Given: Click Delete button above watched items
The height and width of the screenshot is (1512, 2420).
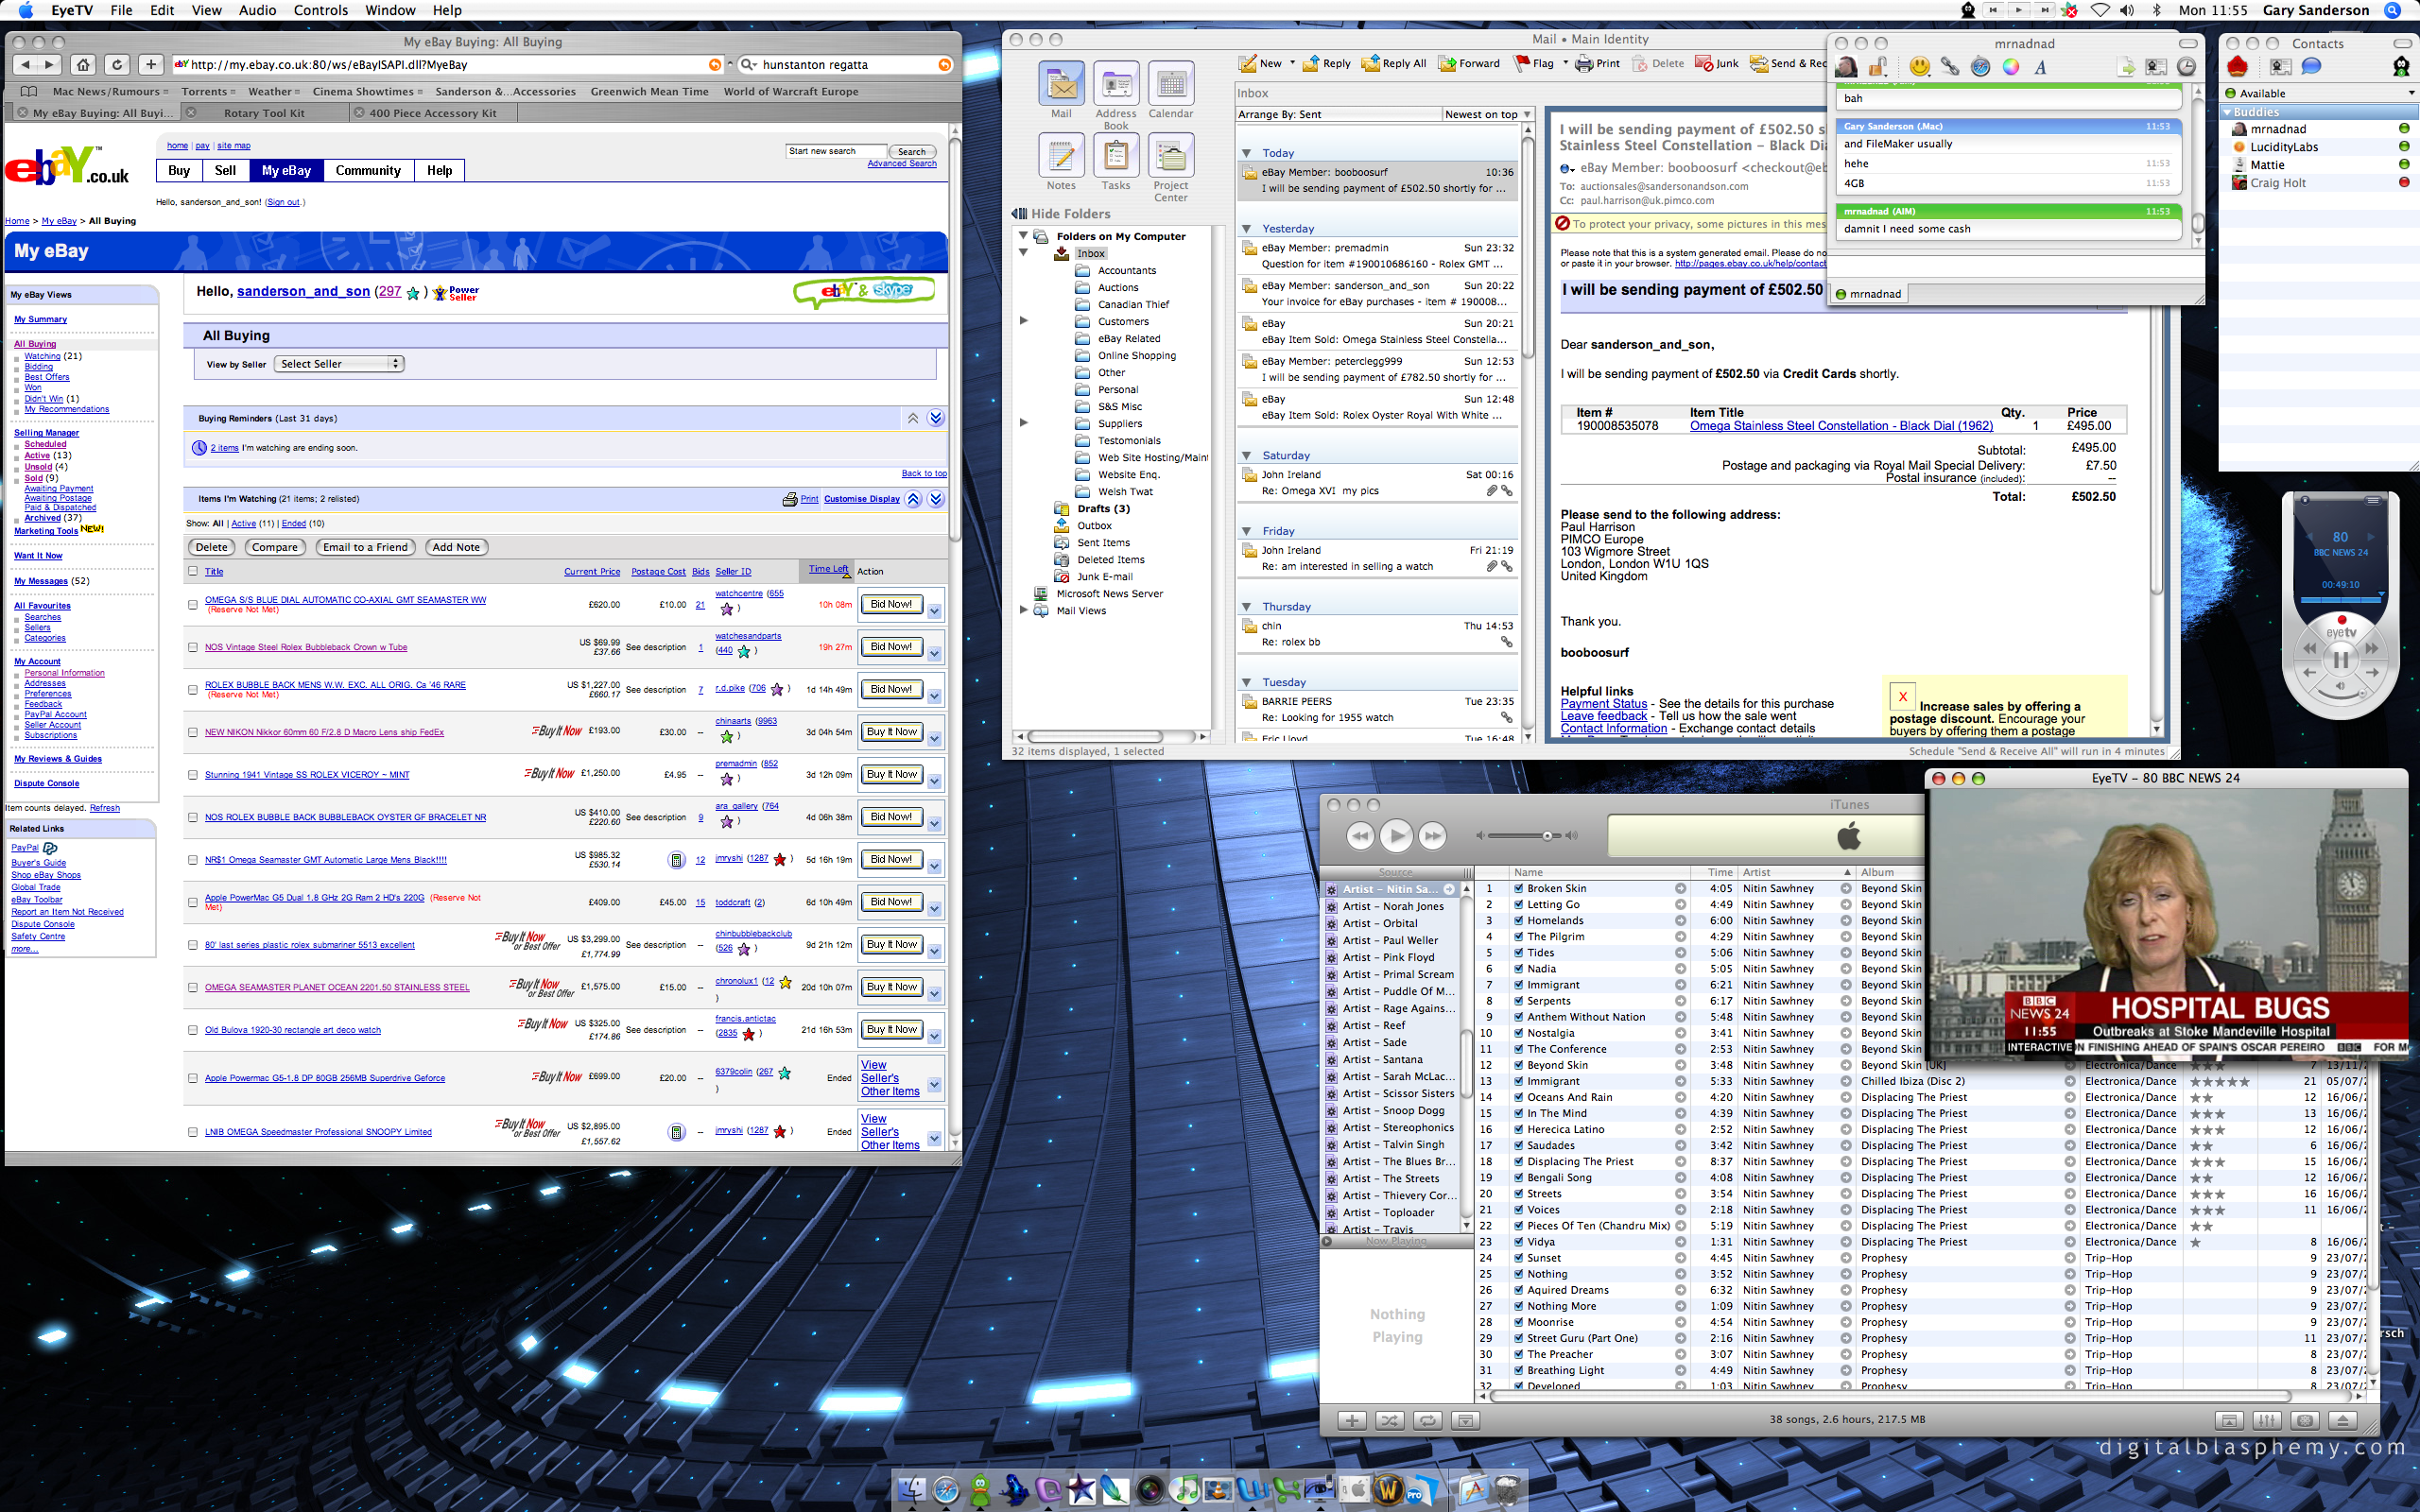Looking at the screenshot, I should (x=211, y=547).
